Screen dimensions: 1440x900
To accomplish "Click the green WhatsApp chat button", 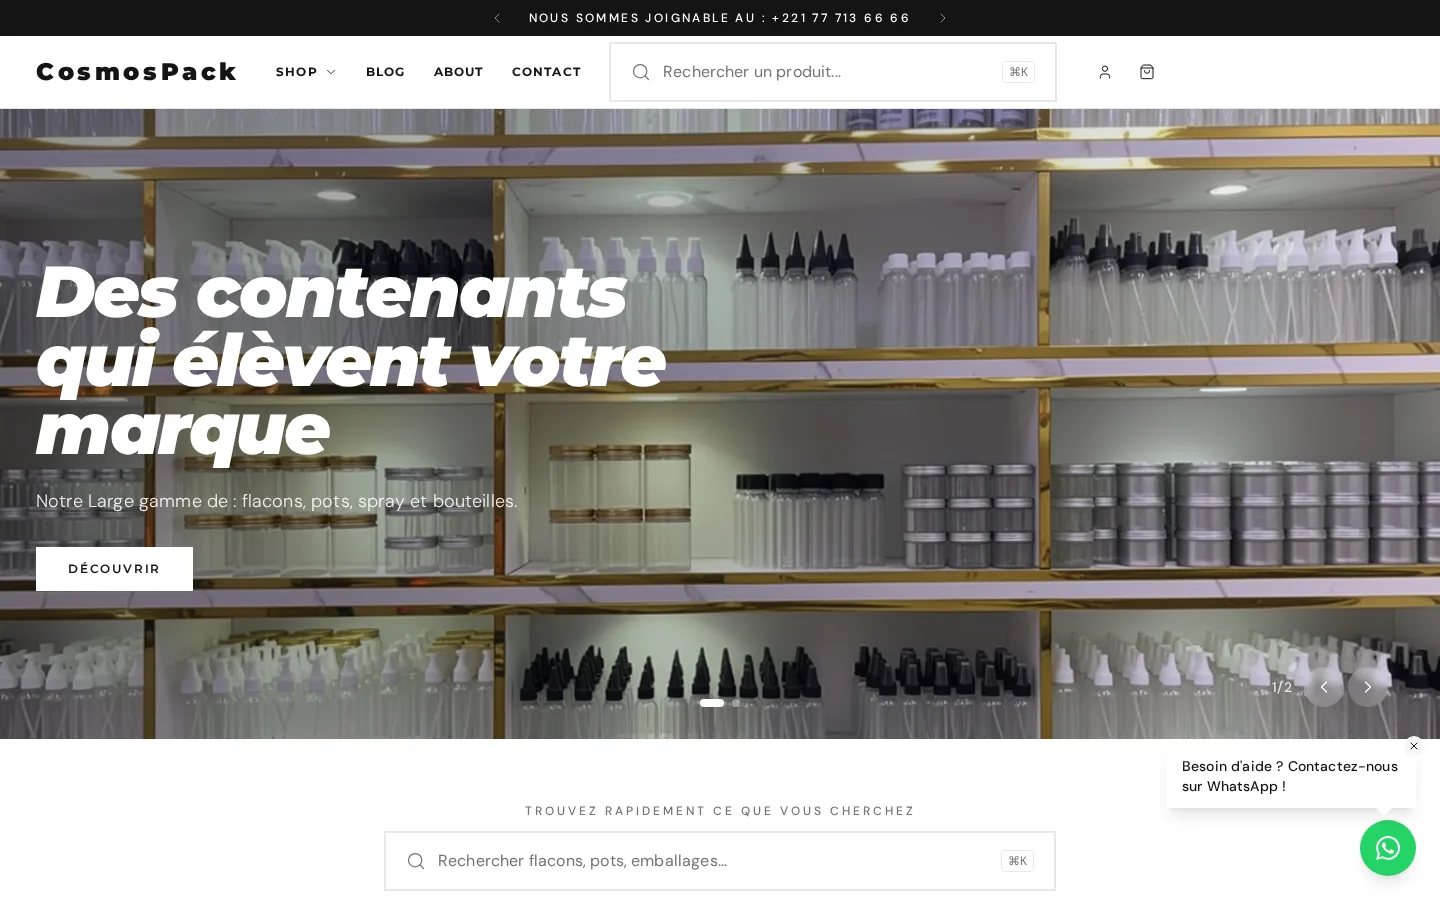I will pos(1388,848).
